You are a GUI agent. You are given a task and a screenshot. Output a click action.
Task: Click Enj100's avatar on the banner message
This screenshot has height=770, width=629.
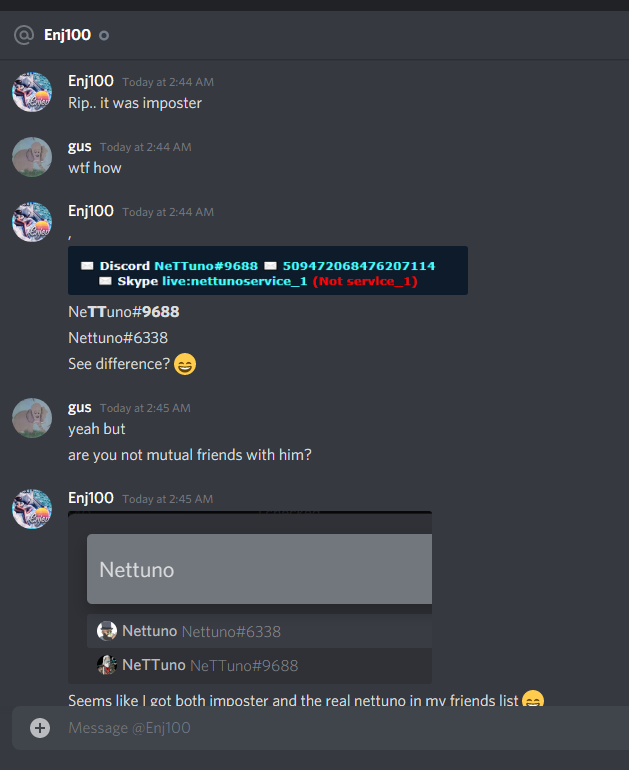tap(32, 222)
